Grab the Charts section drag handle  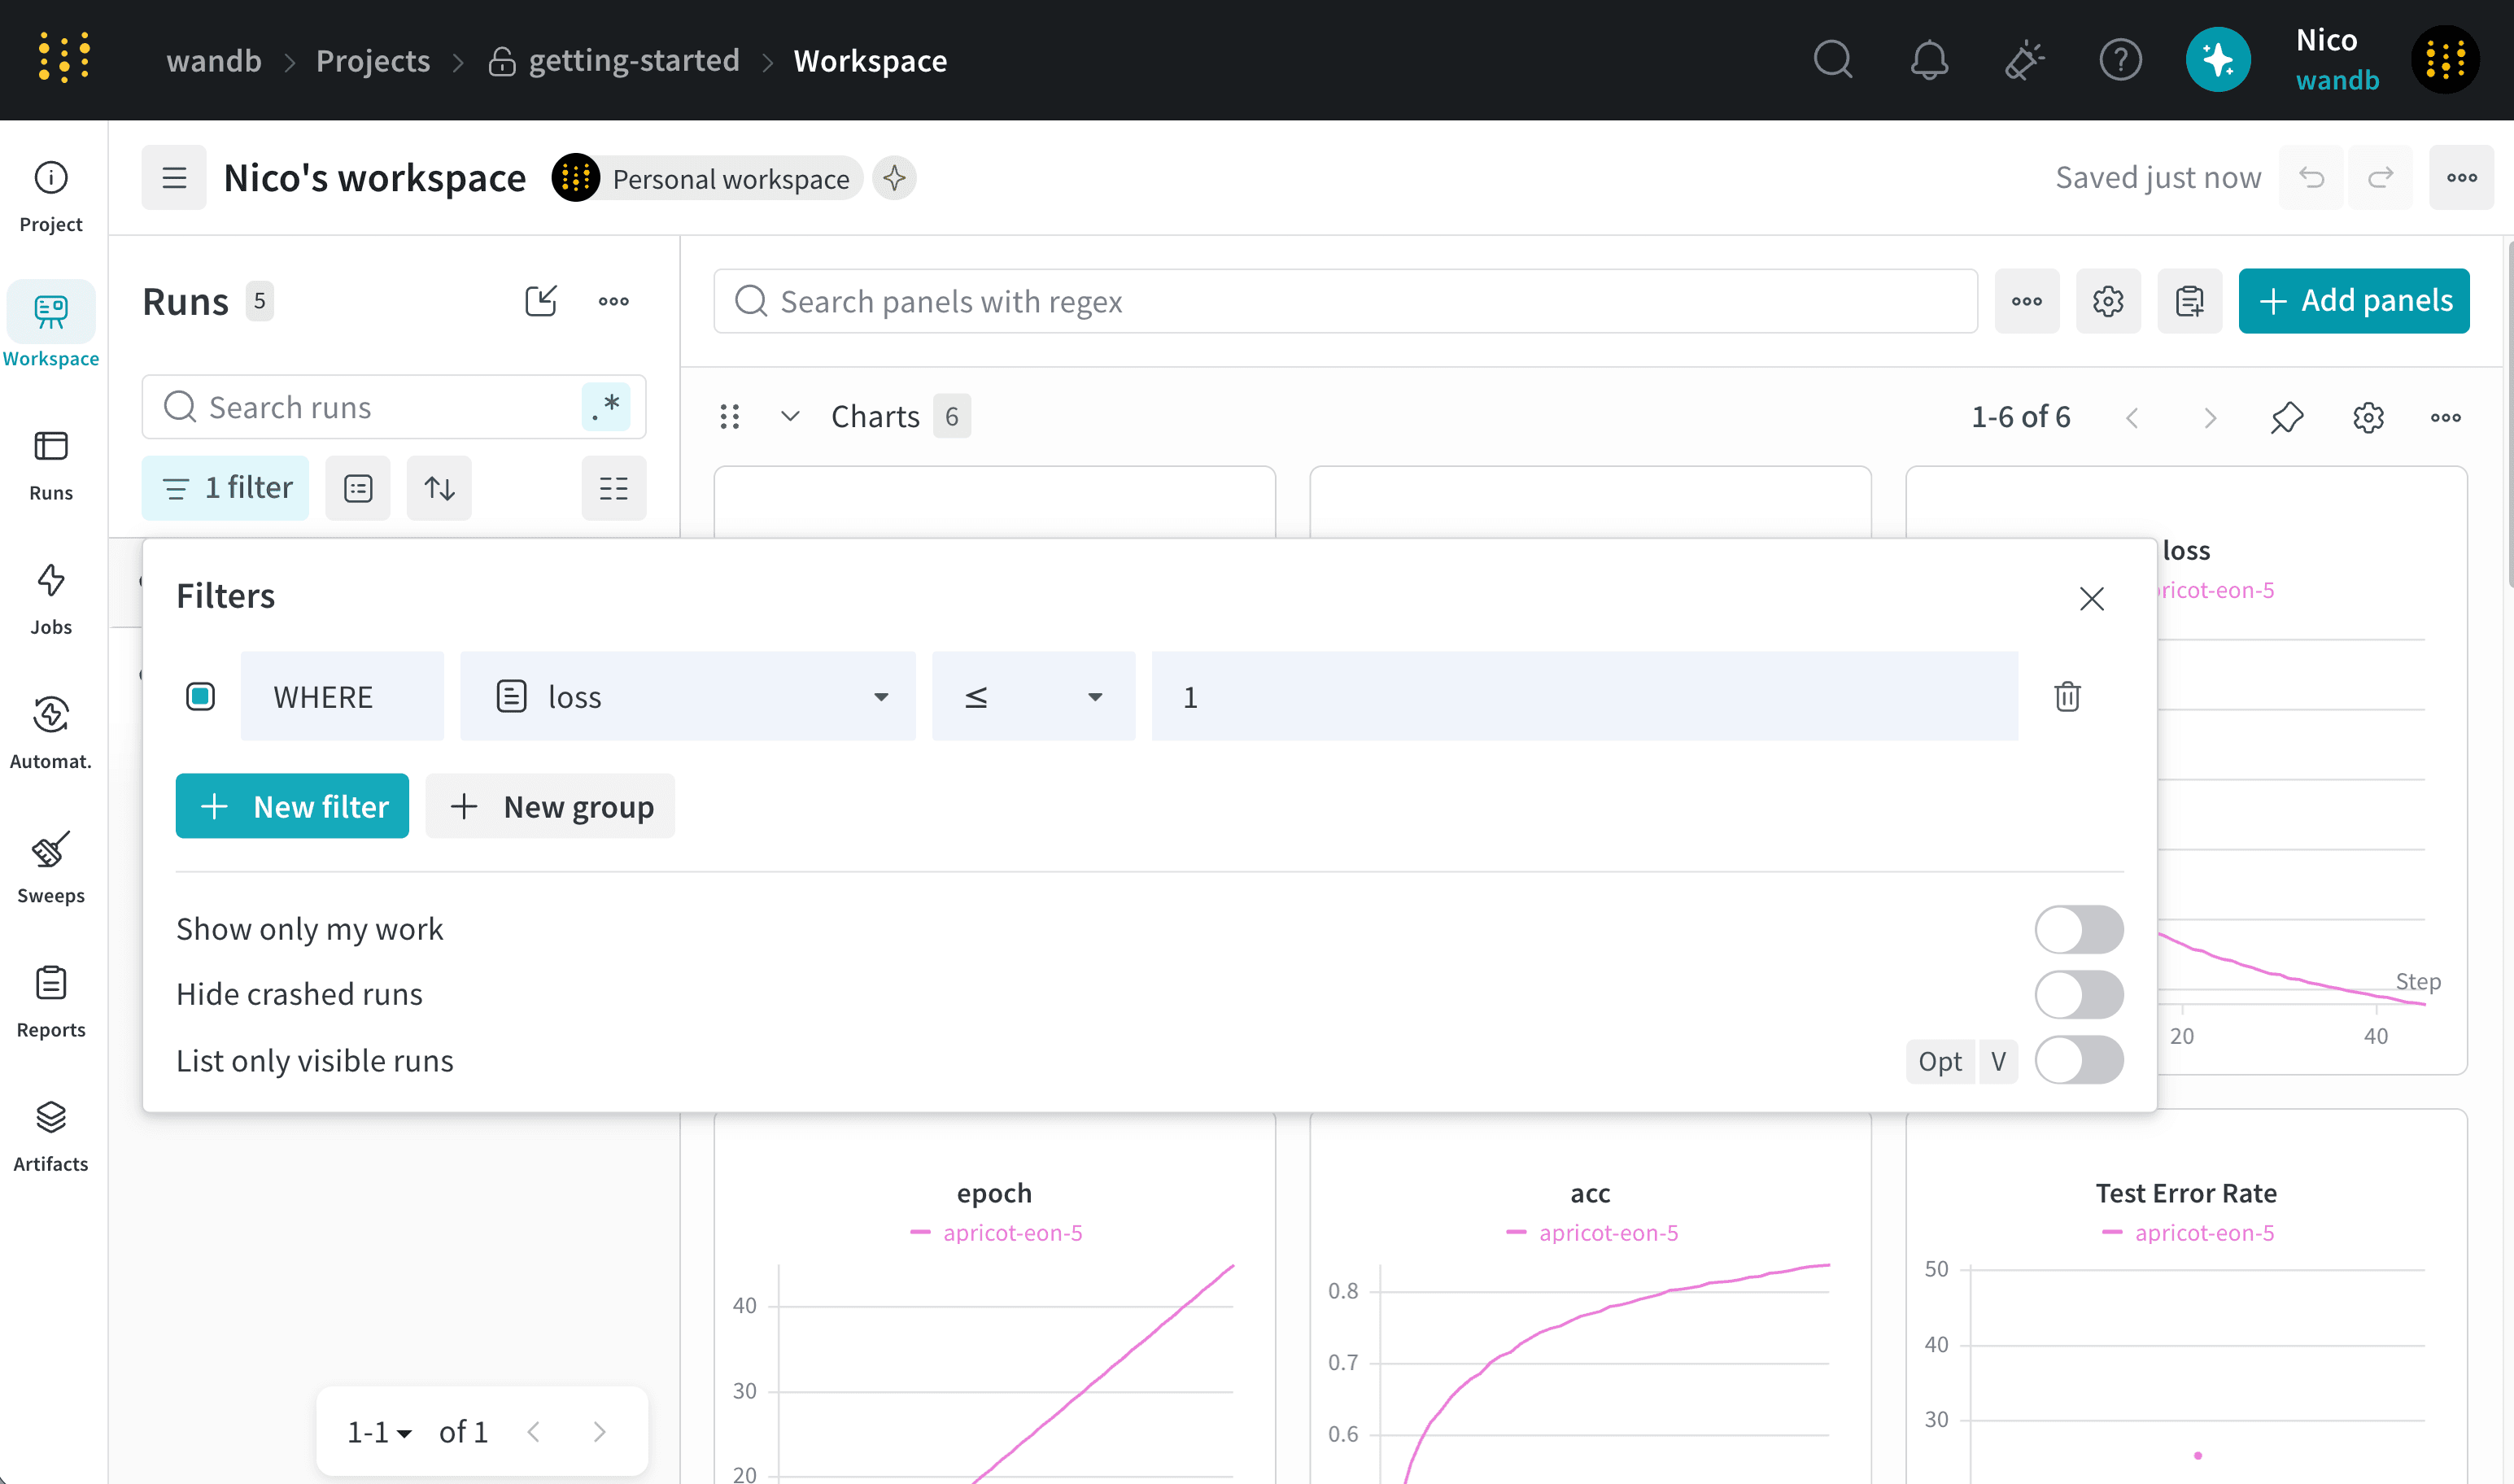click(730, 416)
